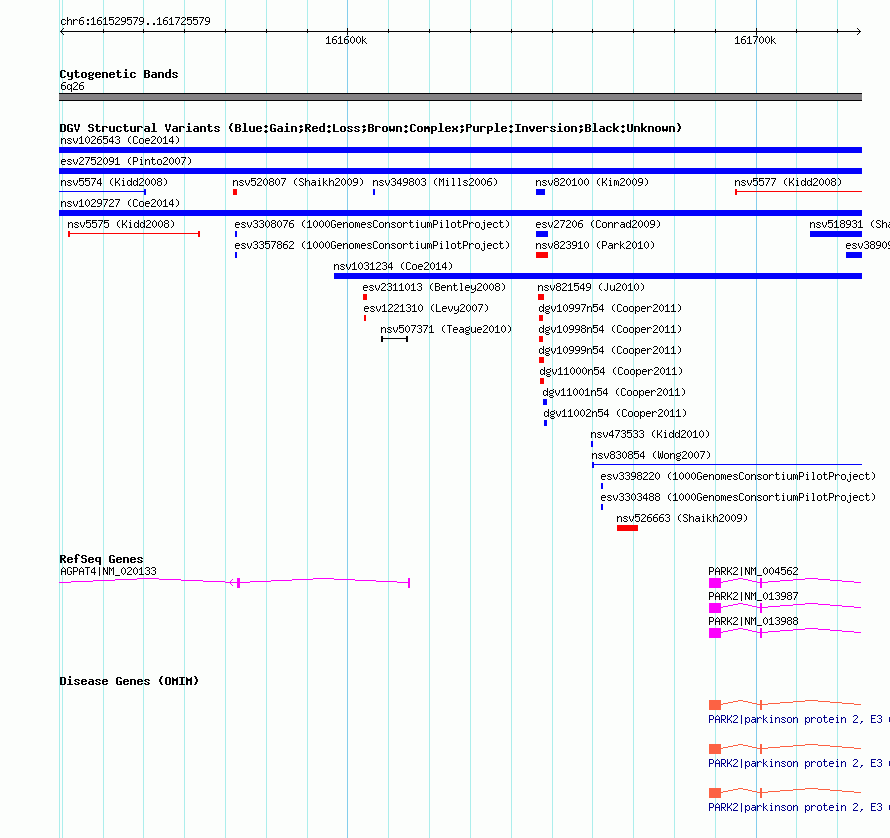This screenshot has height=838, width=890.
Task: Click dgv11001n54 (Cooper2011) variant label
Action: [614, 392]
